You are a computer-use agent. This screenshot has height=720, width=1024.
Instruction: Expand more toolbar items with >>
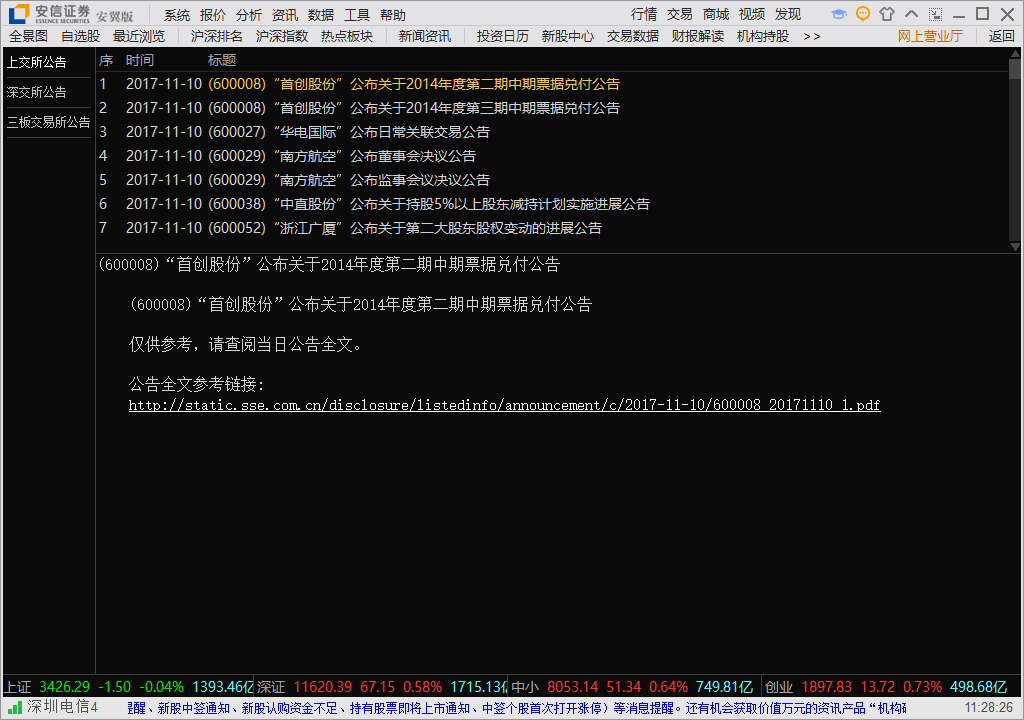(812, 37)
